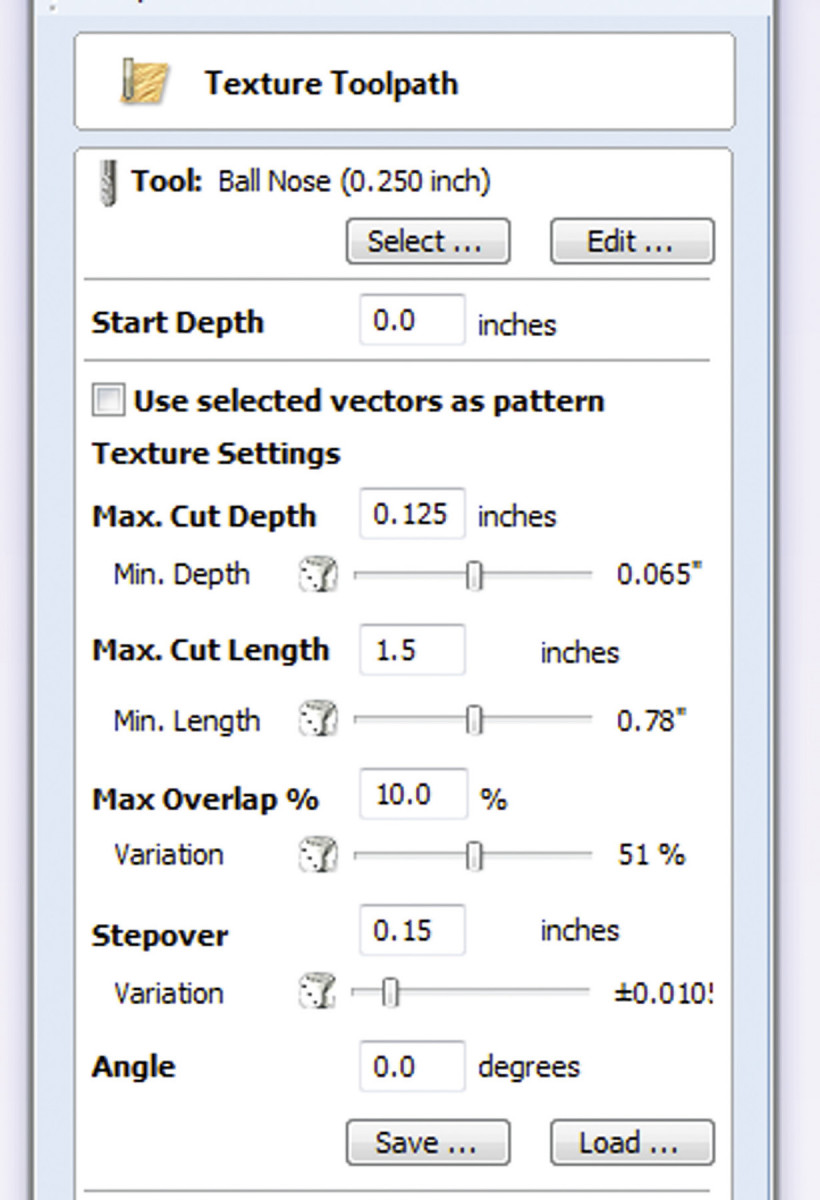The image size is (820, 1200).
Task: Click the Min. Depth slider handle
Action: 475,576
